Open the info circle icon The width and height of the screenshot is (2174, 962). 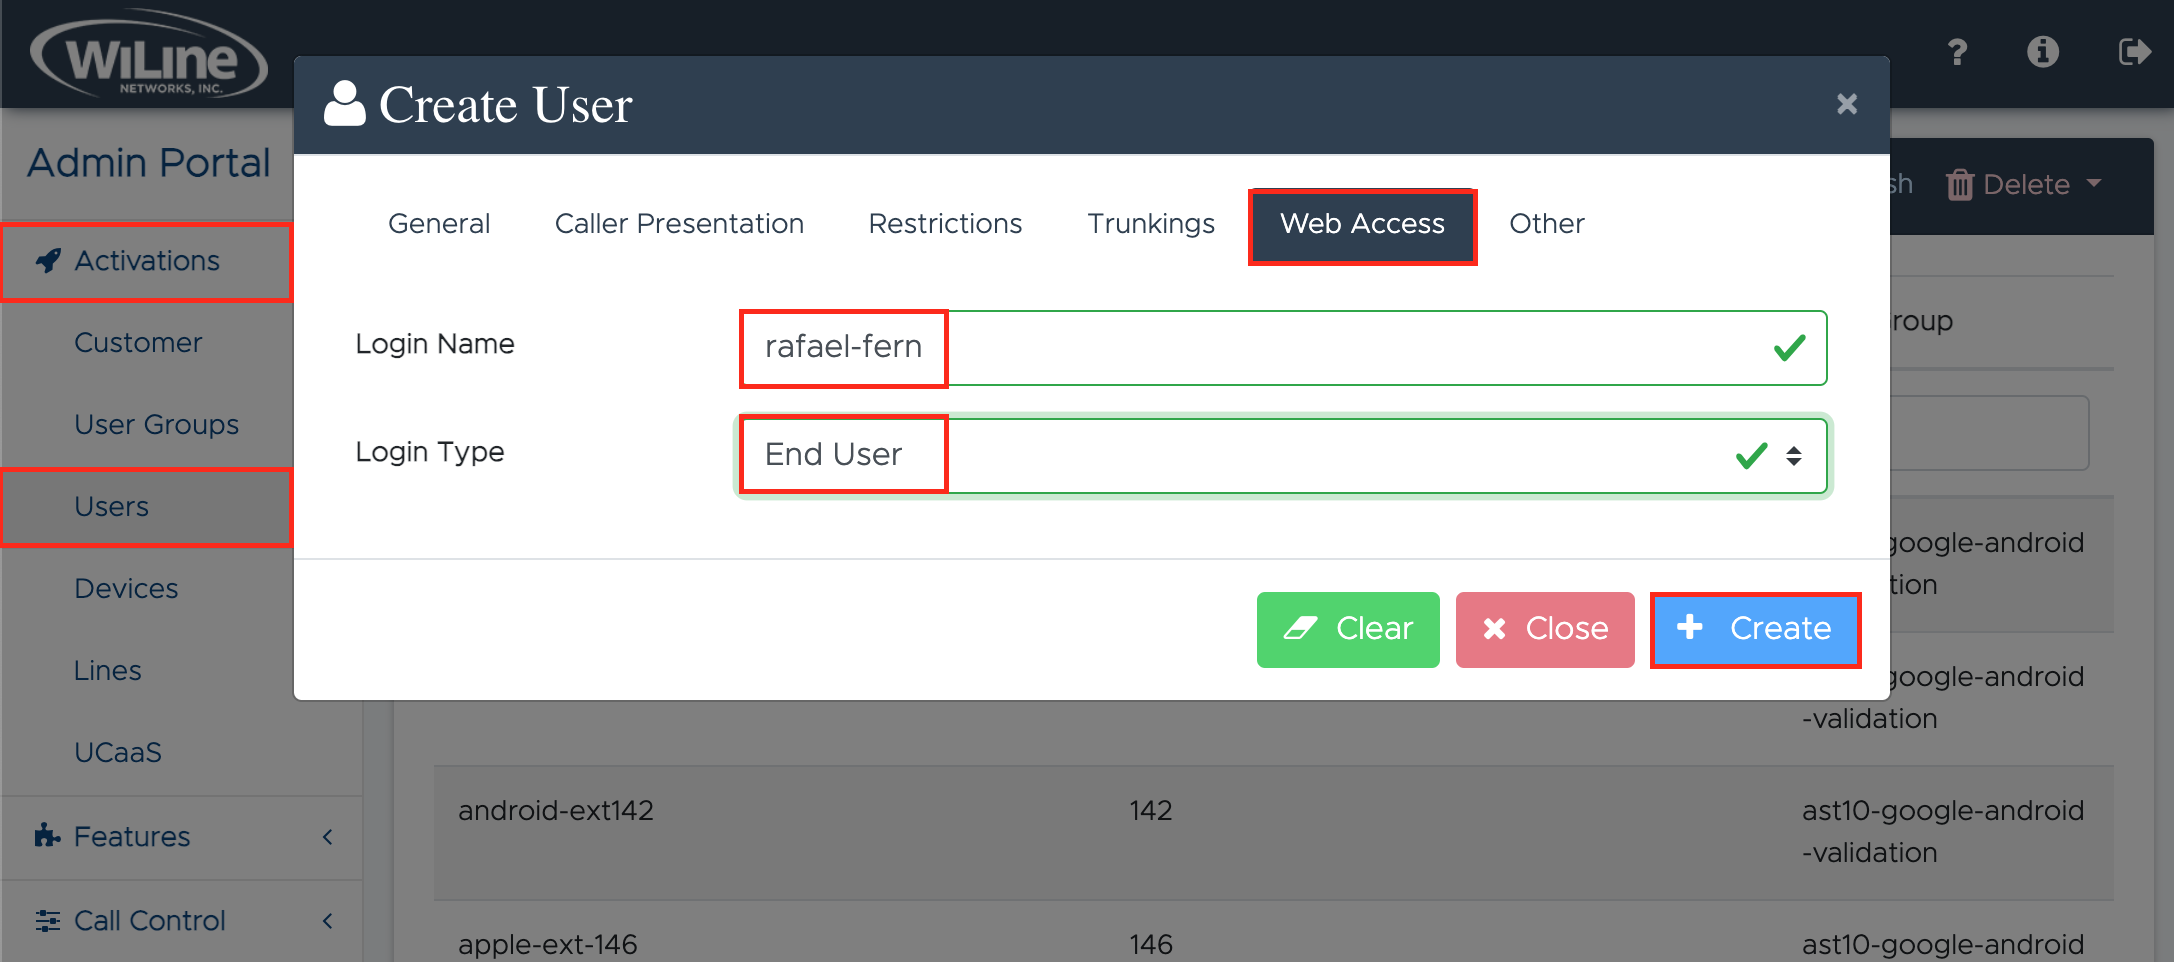[2042, 52]
